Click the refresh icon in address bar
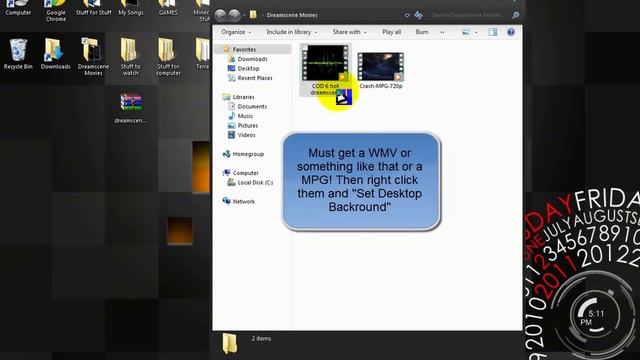This screenshot has width=640, height=360. pyautogui.click(x=418, y=15)
